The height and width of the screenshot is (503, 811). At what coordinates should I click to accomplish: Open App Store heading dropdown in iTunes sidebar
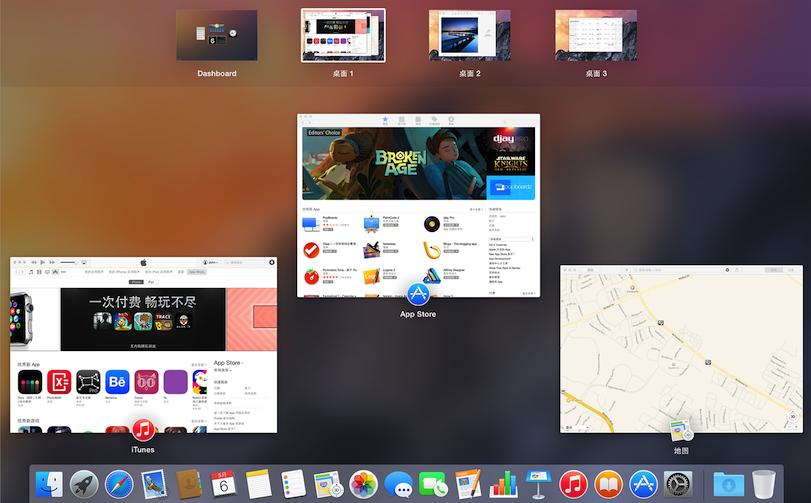point(228,363)
